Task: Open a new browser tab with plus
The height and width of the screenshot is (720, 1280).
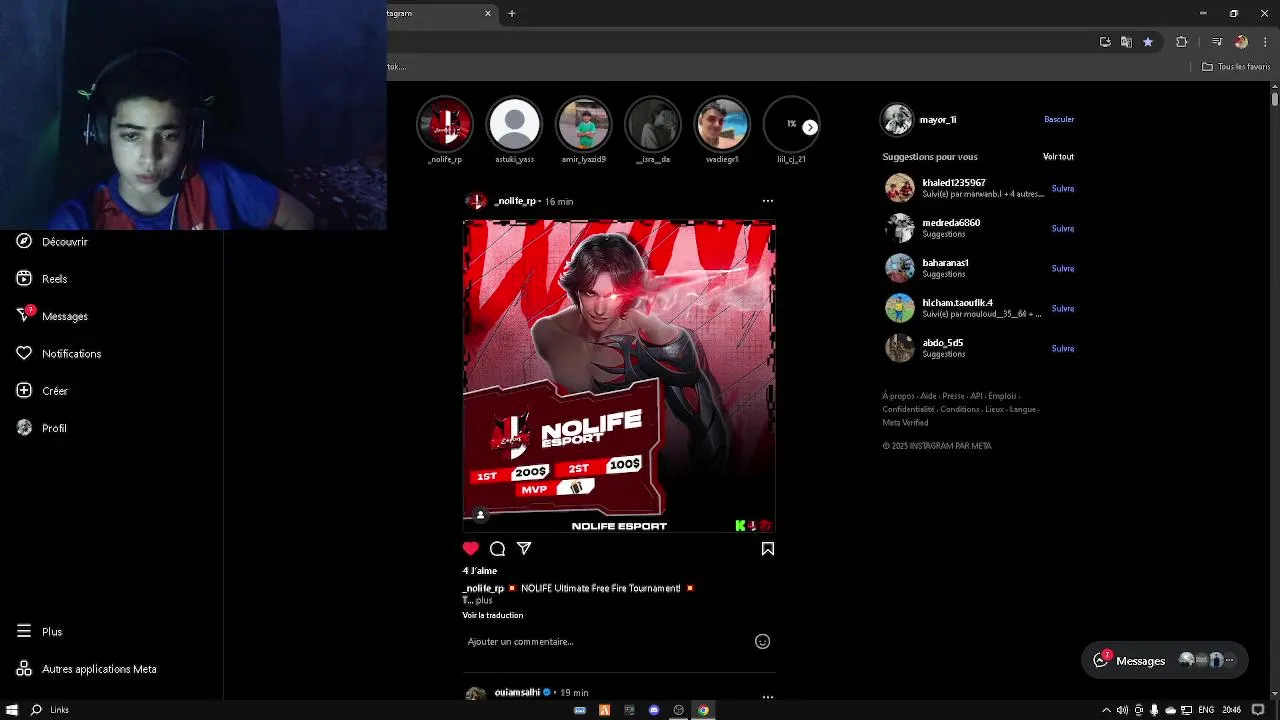Action: click(512, 13)
